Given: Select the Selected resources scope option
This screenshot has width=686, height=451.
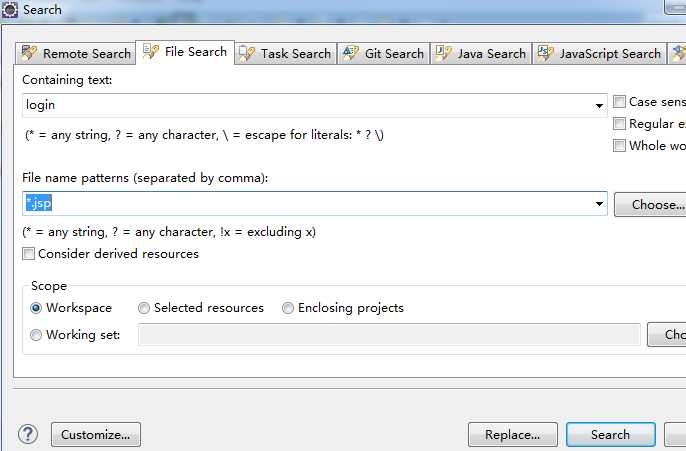Looking at the screenshot, I should click(144, 308).
